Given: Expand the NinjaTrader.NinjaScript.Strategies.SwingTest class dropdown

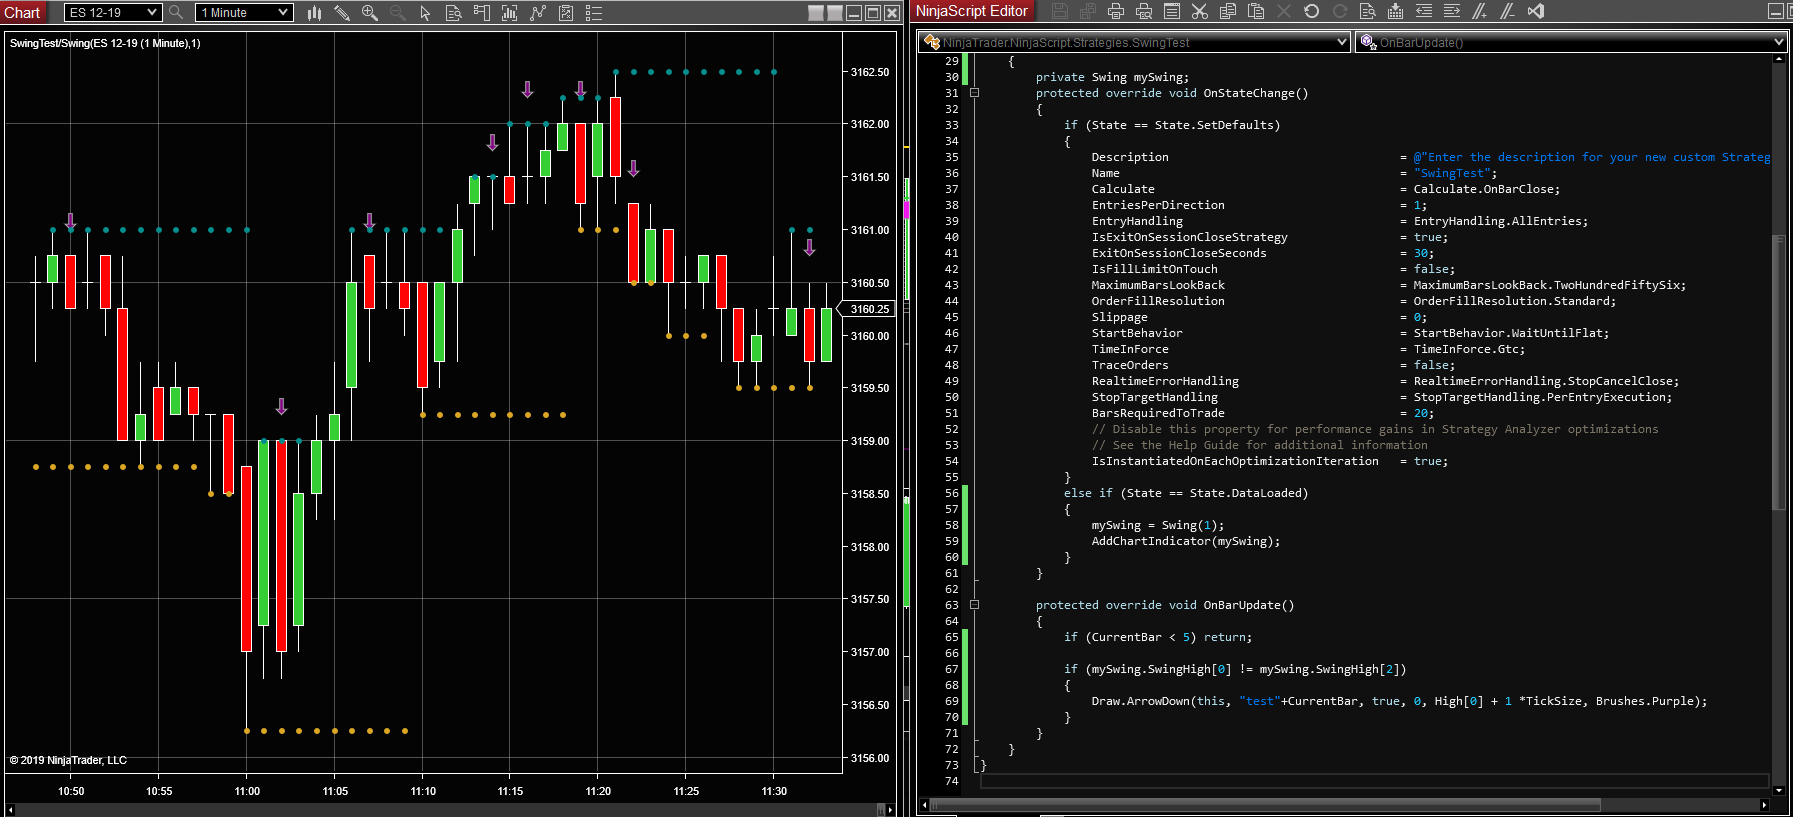Looking at the screenshot, I should [x=1134, y=42].
